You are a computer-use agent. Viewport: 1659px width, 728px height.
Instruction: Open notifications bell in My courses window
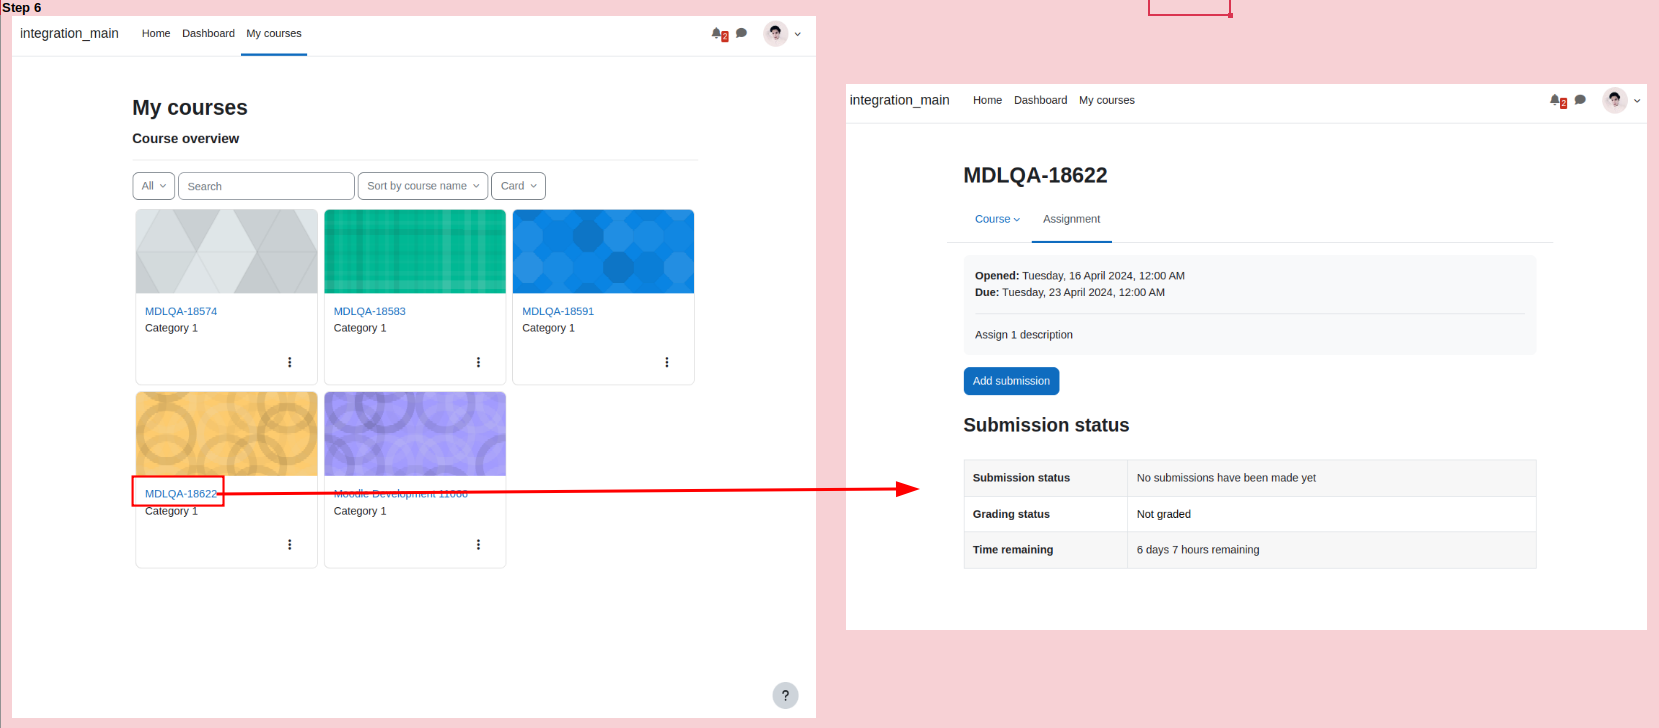(x=718, y=33)
